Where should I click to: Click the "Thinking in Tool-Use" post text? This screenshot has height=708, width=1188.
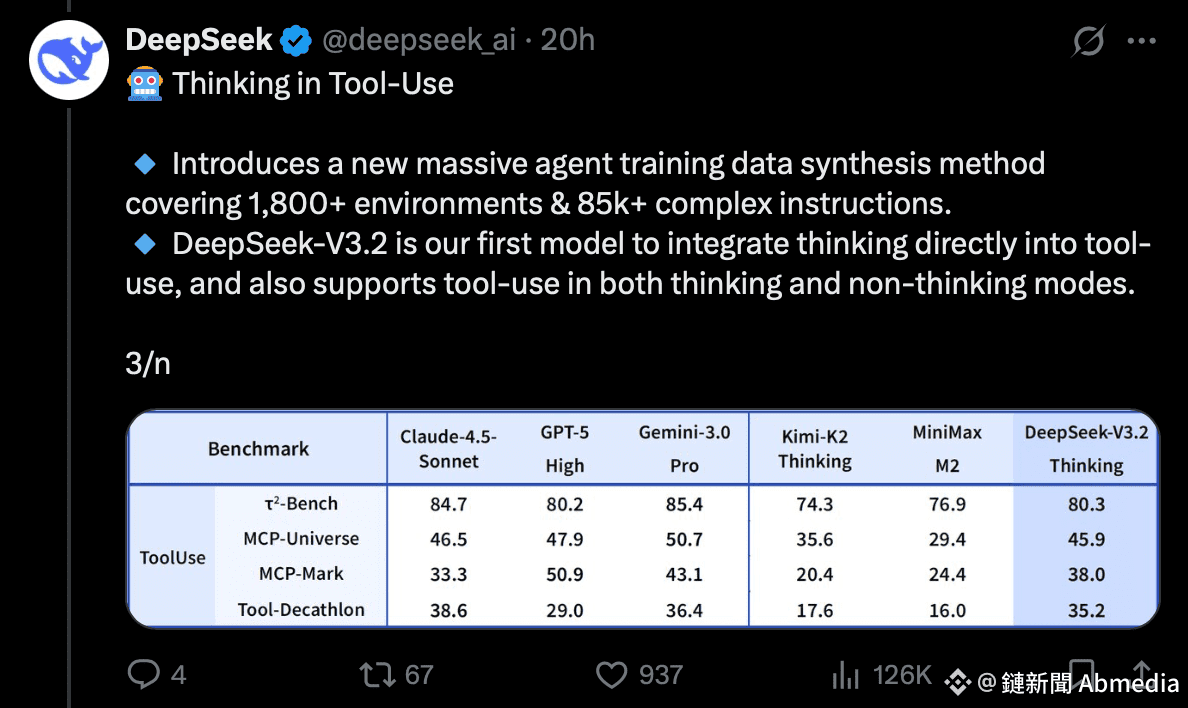[x=313, y=83]
